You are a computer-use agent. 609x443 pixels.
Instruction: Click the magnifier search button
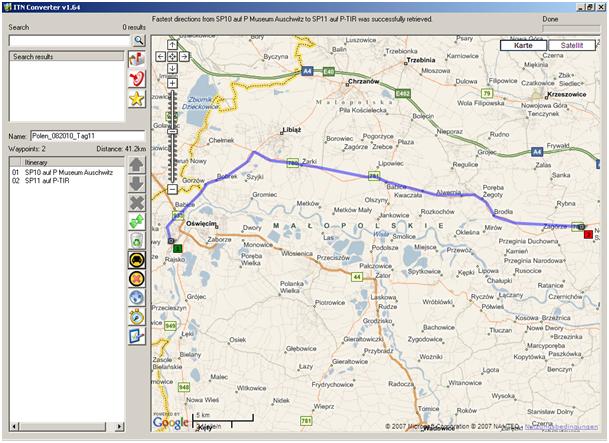tap(139, 40)
